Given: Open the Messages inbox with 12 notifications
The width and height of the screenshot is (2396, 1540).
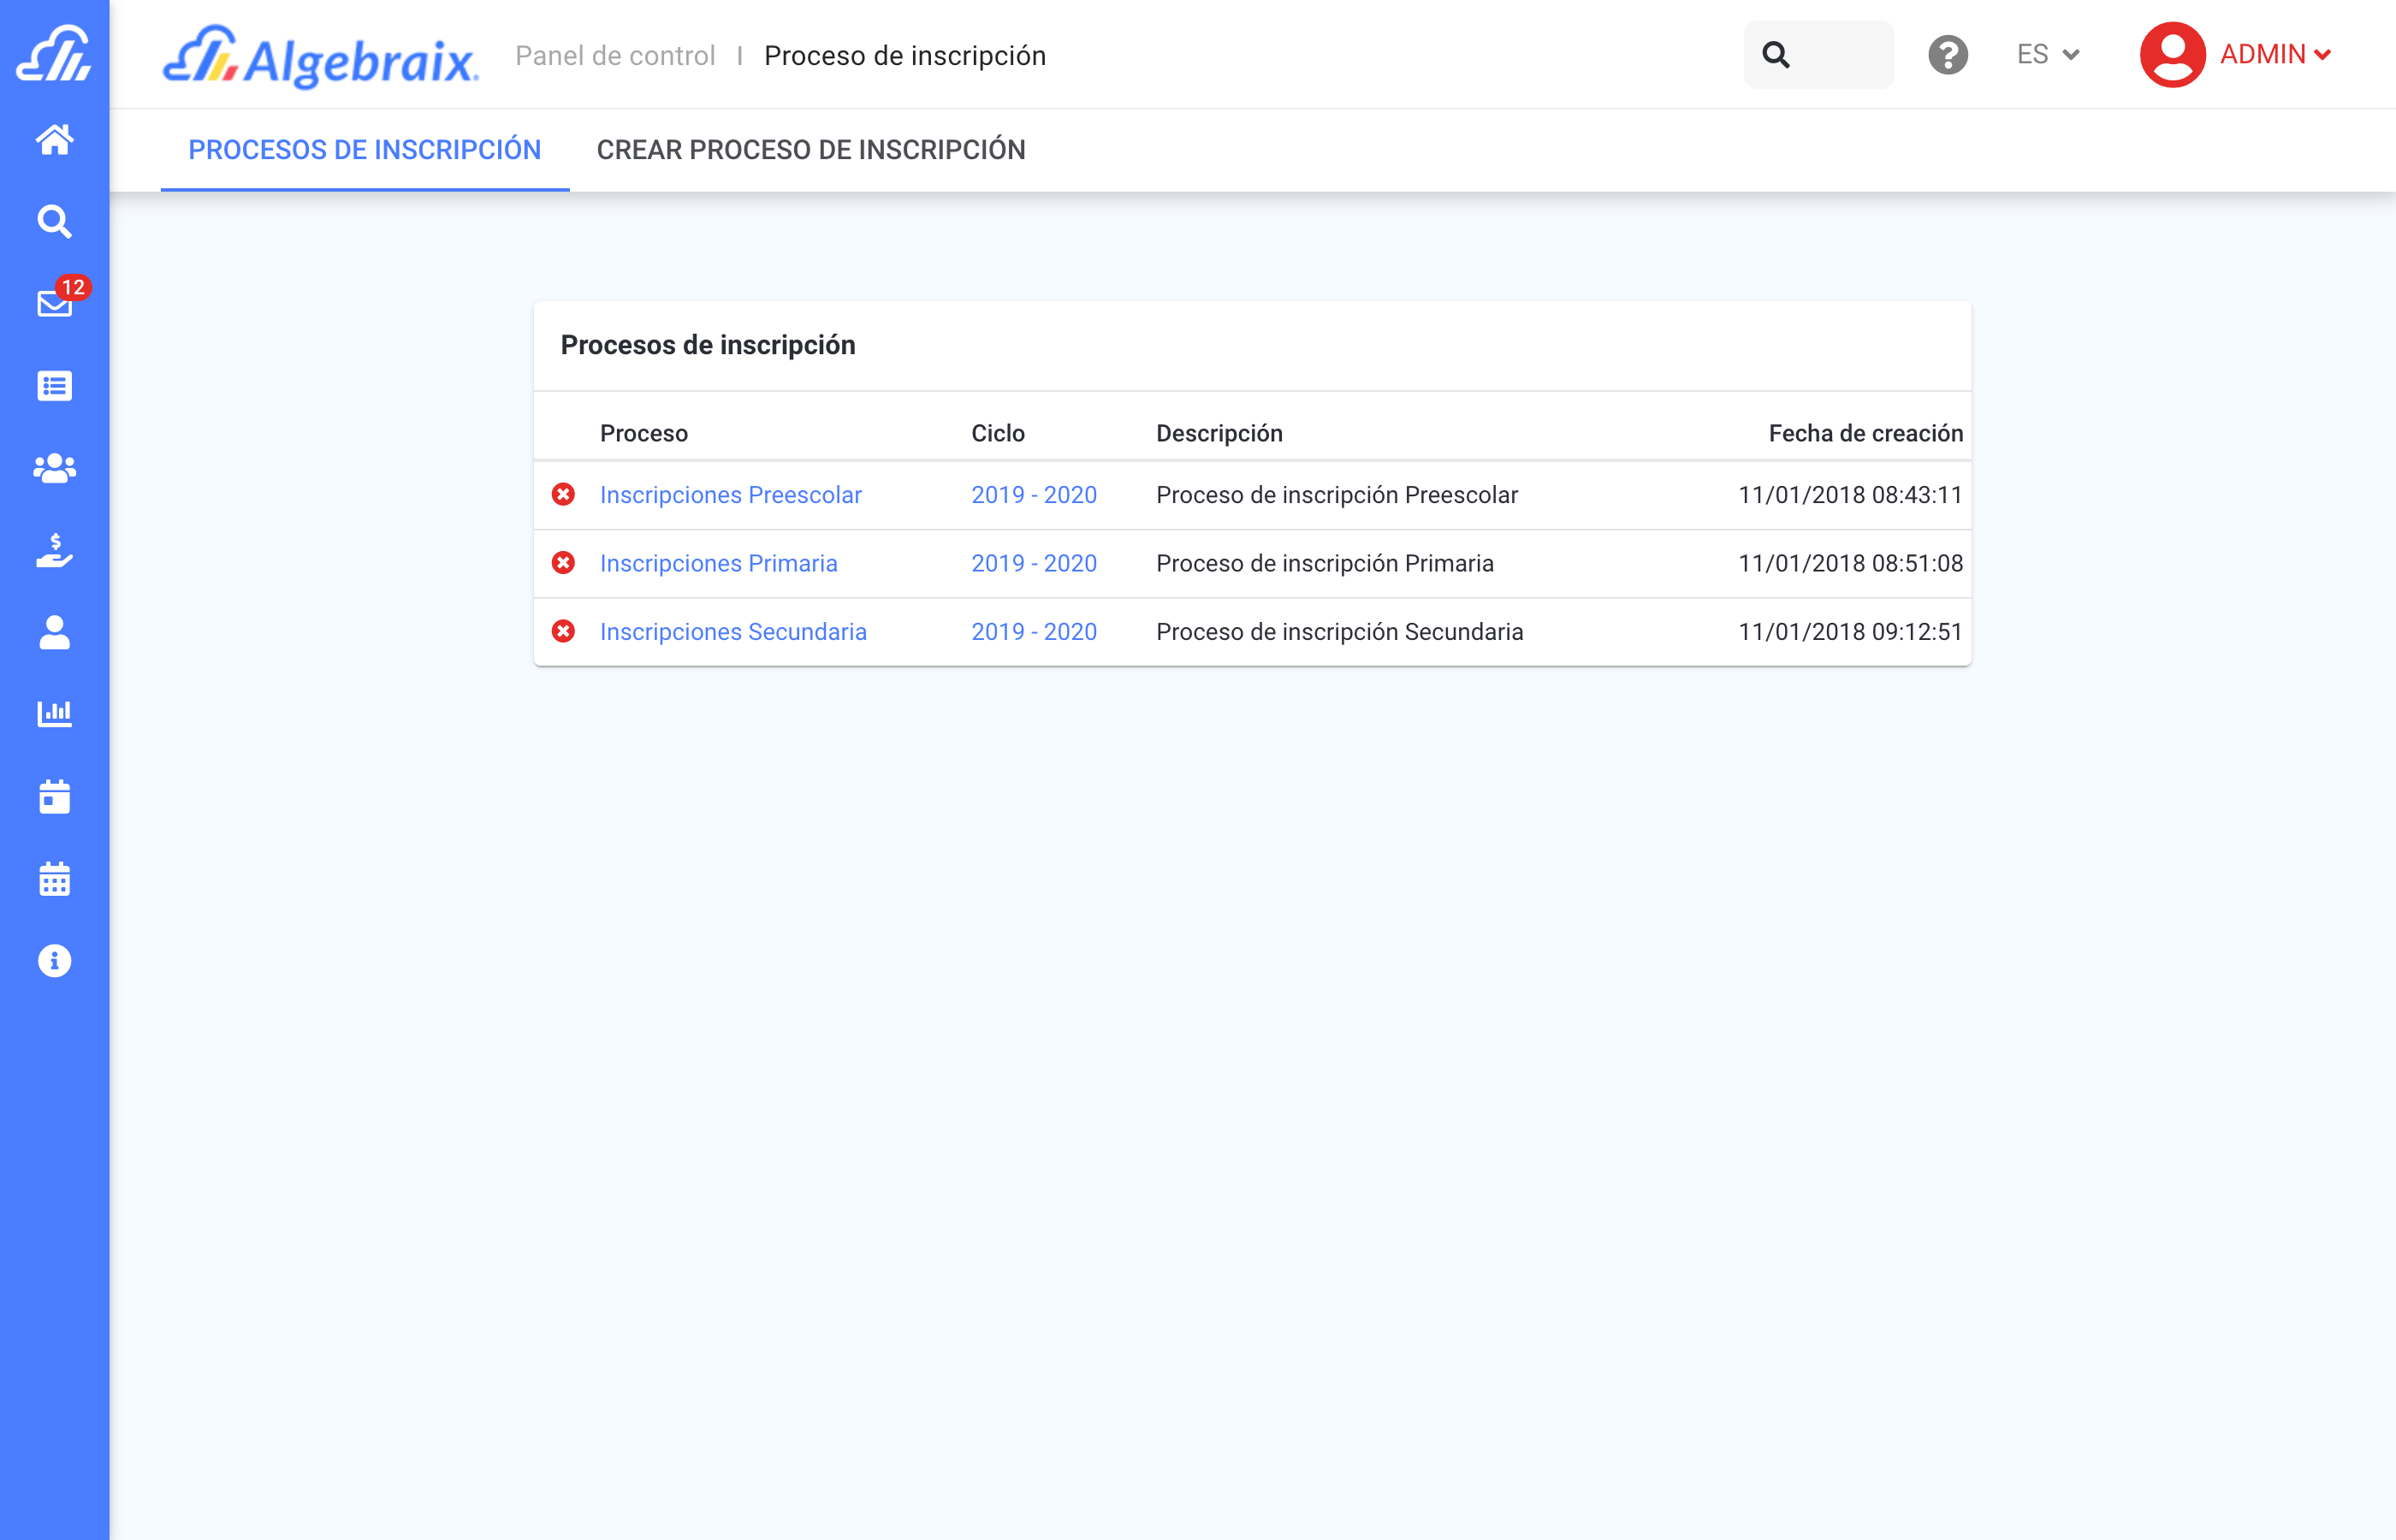Looking at the screenshot, I should [55, 303].
